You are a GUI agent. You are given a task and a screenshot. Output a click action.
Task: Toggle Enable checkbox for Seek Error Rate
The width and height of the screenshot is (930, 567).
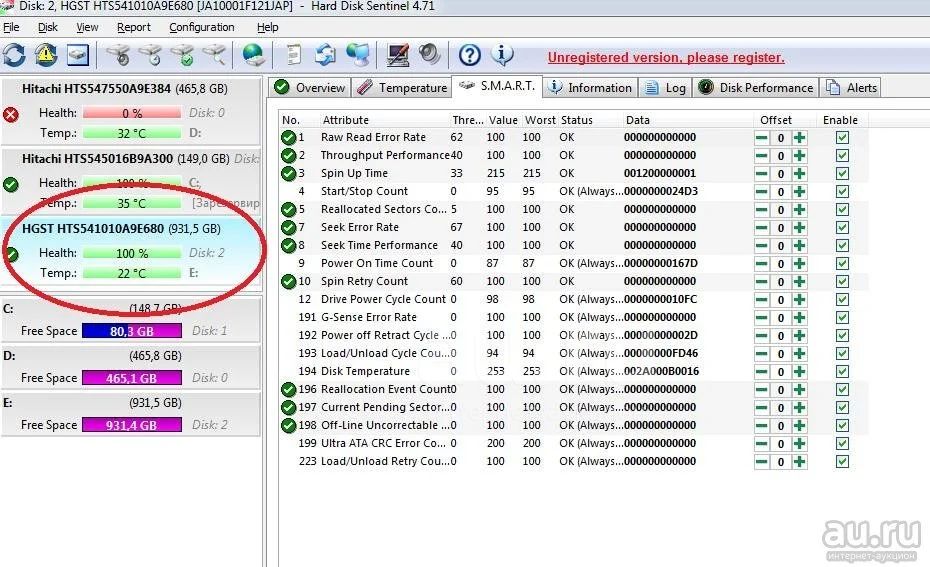point(842,228)
